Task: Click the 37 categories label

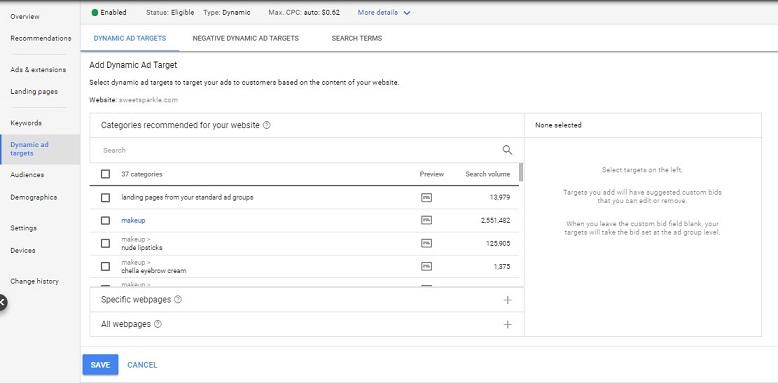Action: point(141,174)
